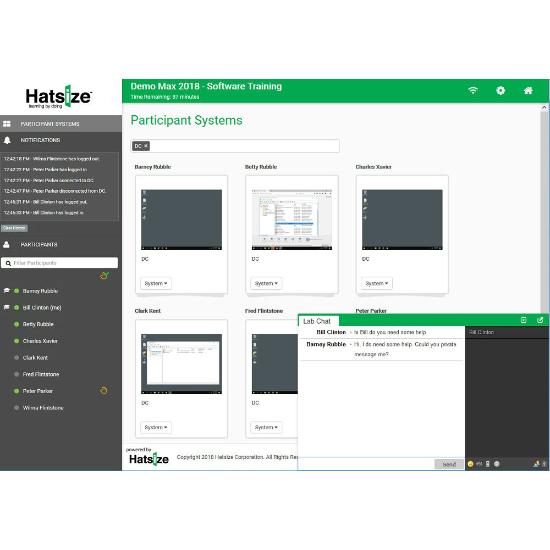Click the Filter Participants search field
This screenshot has width=550, height=550.
click(60, 263)
